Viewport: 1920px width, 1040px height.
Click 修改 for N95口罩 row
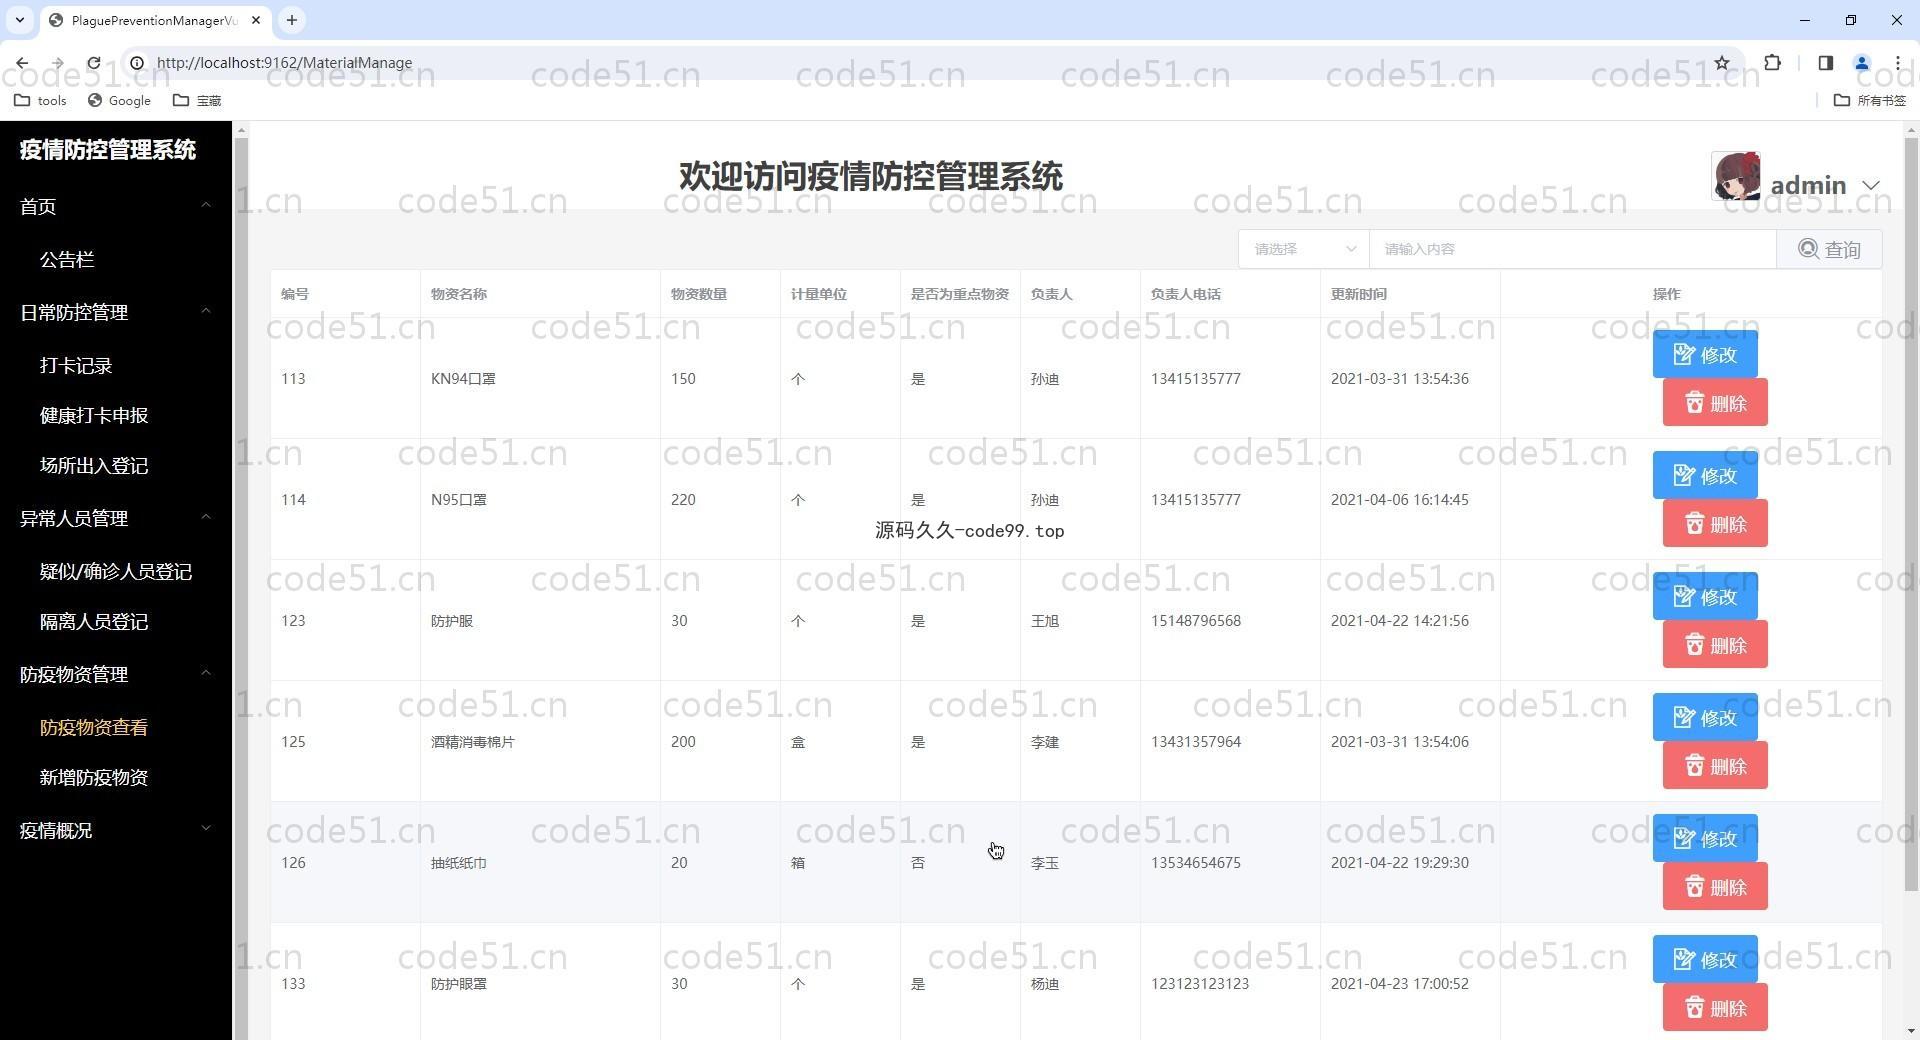coord(1705,476)
